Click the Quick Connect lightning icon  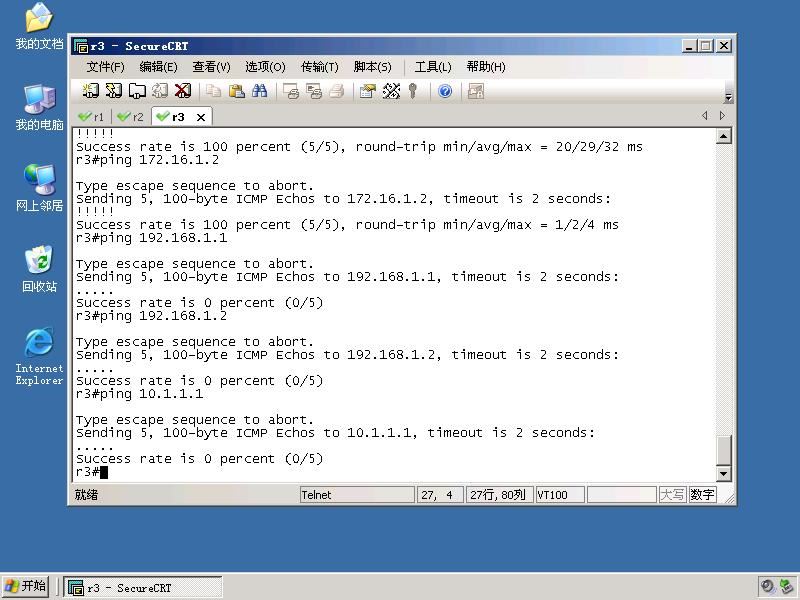click(113, 91)
